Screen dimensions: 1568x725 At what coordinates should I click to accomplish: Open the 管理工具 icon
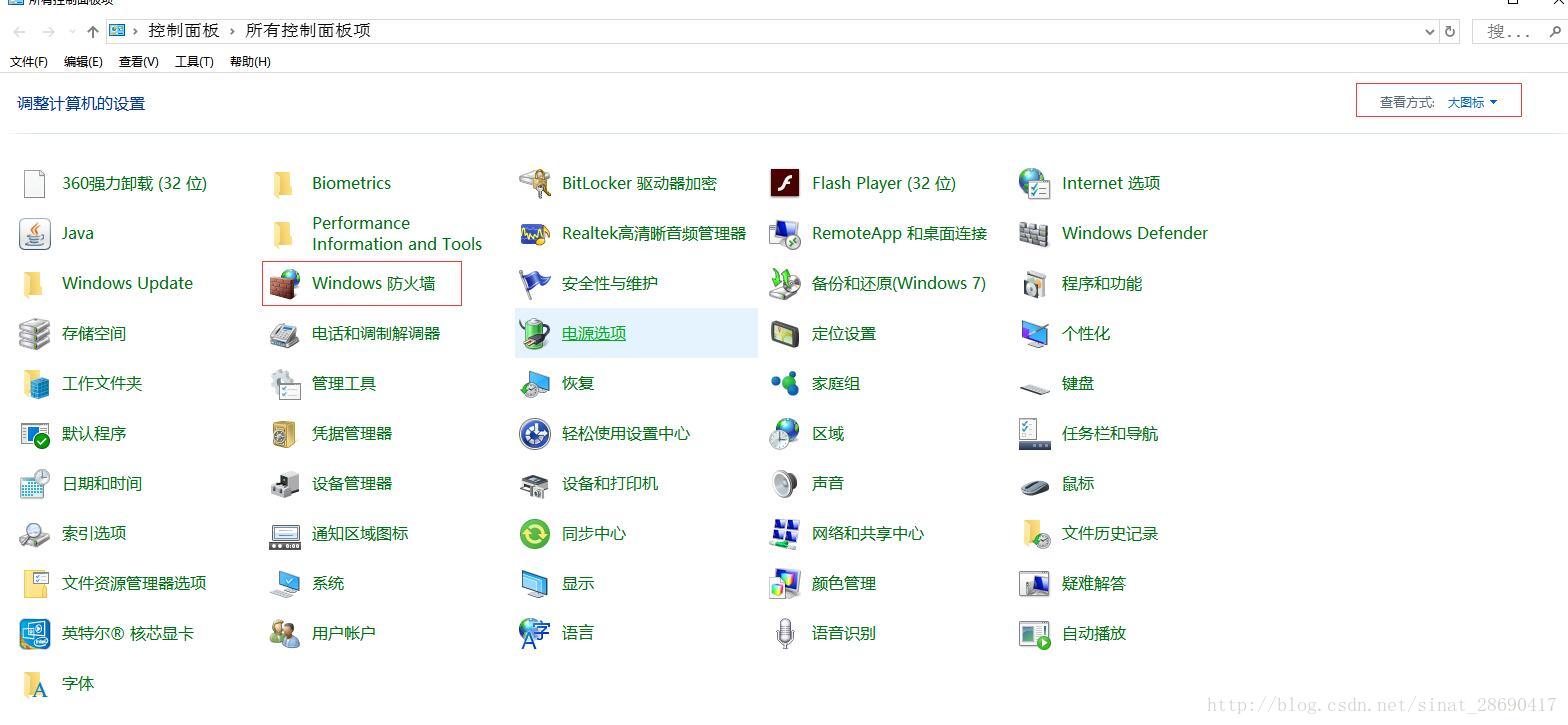point(284,383)
